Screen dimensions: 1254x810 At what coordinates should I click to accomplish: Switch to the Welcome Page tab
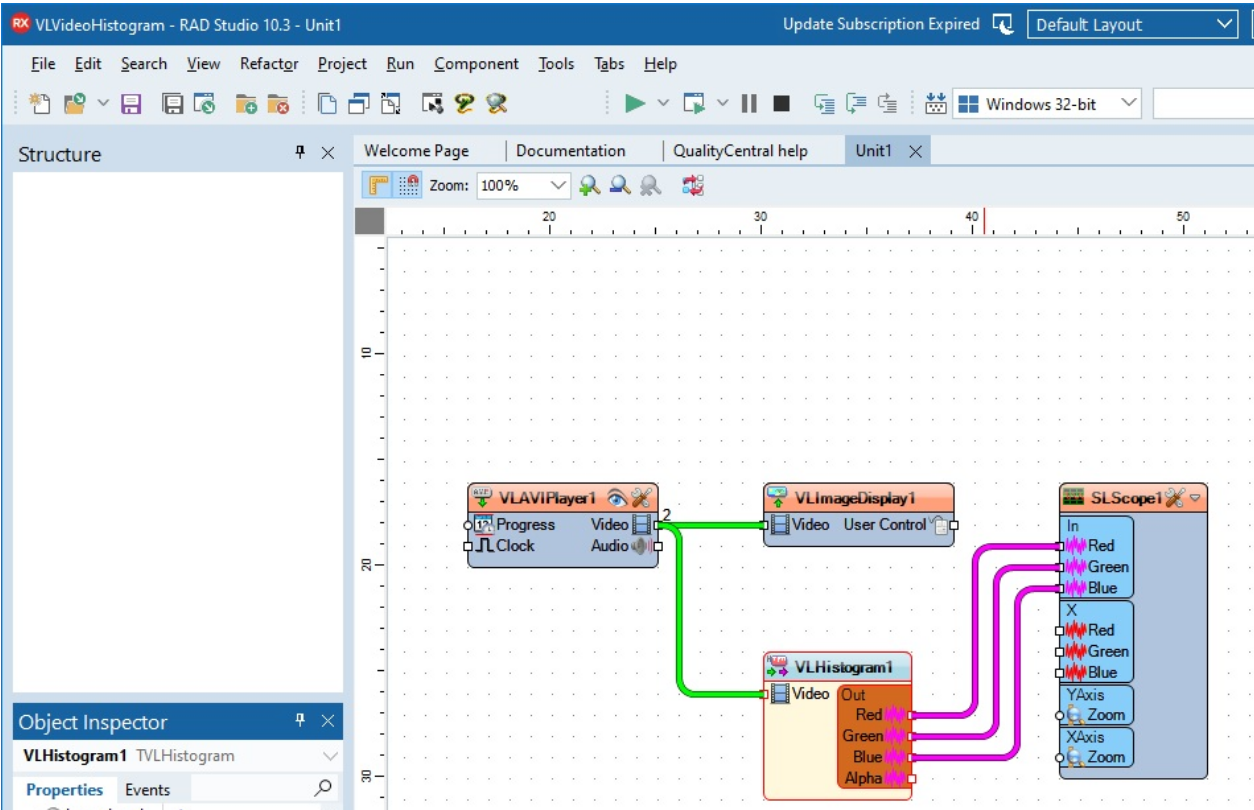coord(417,150)
